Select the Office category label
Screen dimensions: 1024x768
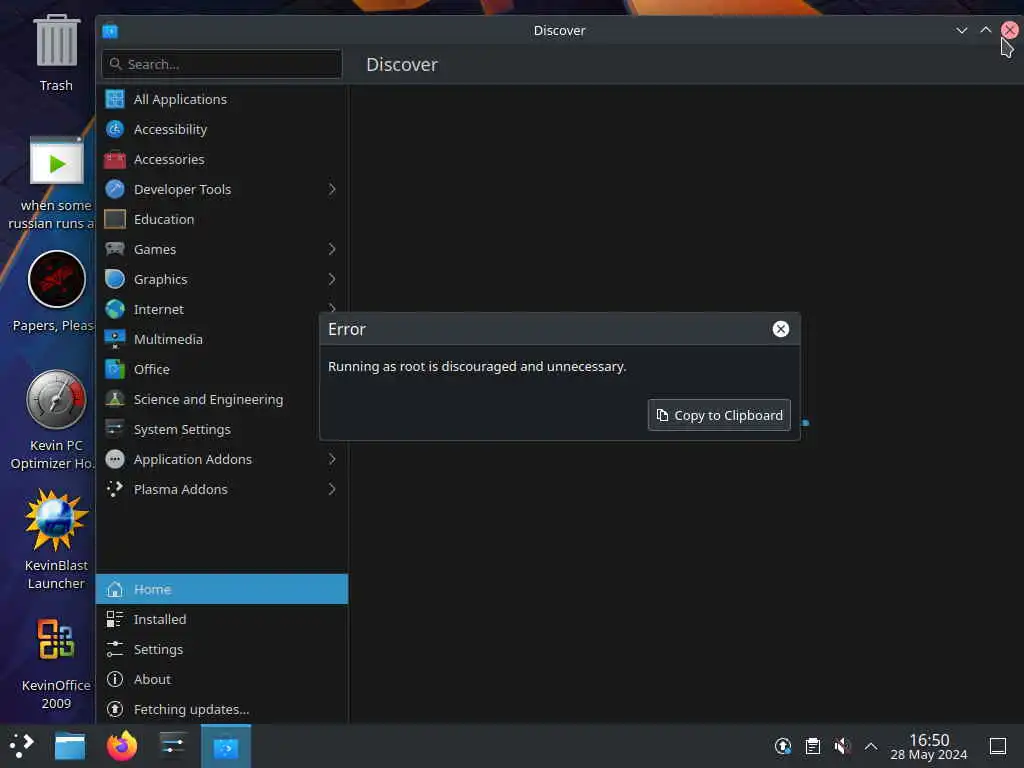coord(152,369)
